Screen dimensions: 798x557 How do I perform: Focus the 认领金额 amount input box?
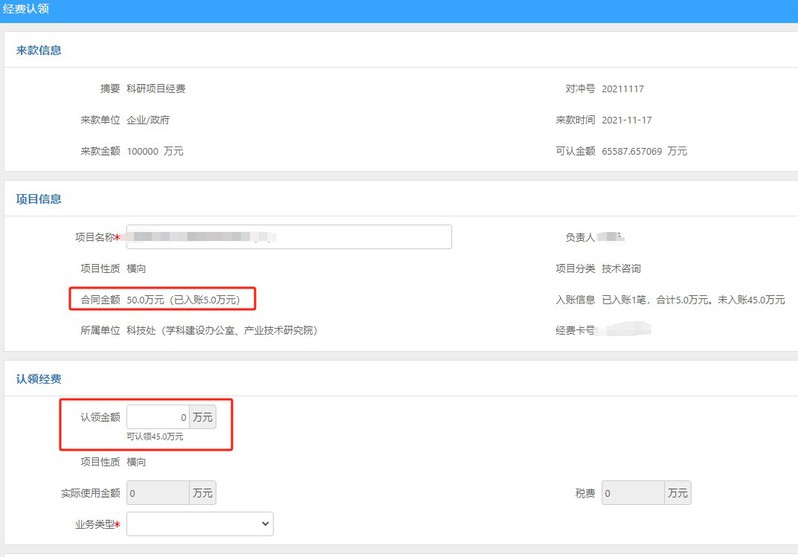coord(158,416)
